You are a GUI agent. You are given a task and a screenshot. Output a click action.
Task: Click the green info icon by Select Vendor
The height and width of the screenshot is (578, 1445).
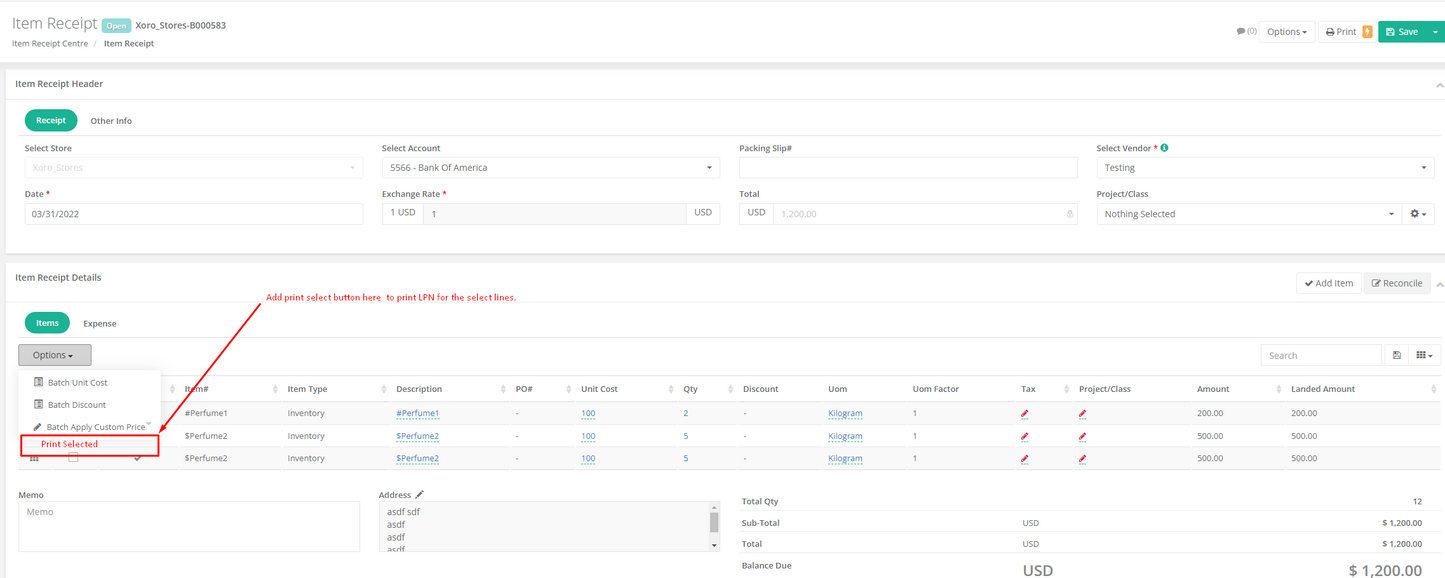click(x=1164, y=148)
